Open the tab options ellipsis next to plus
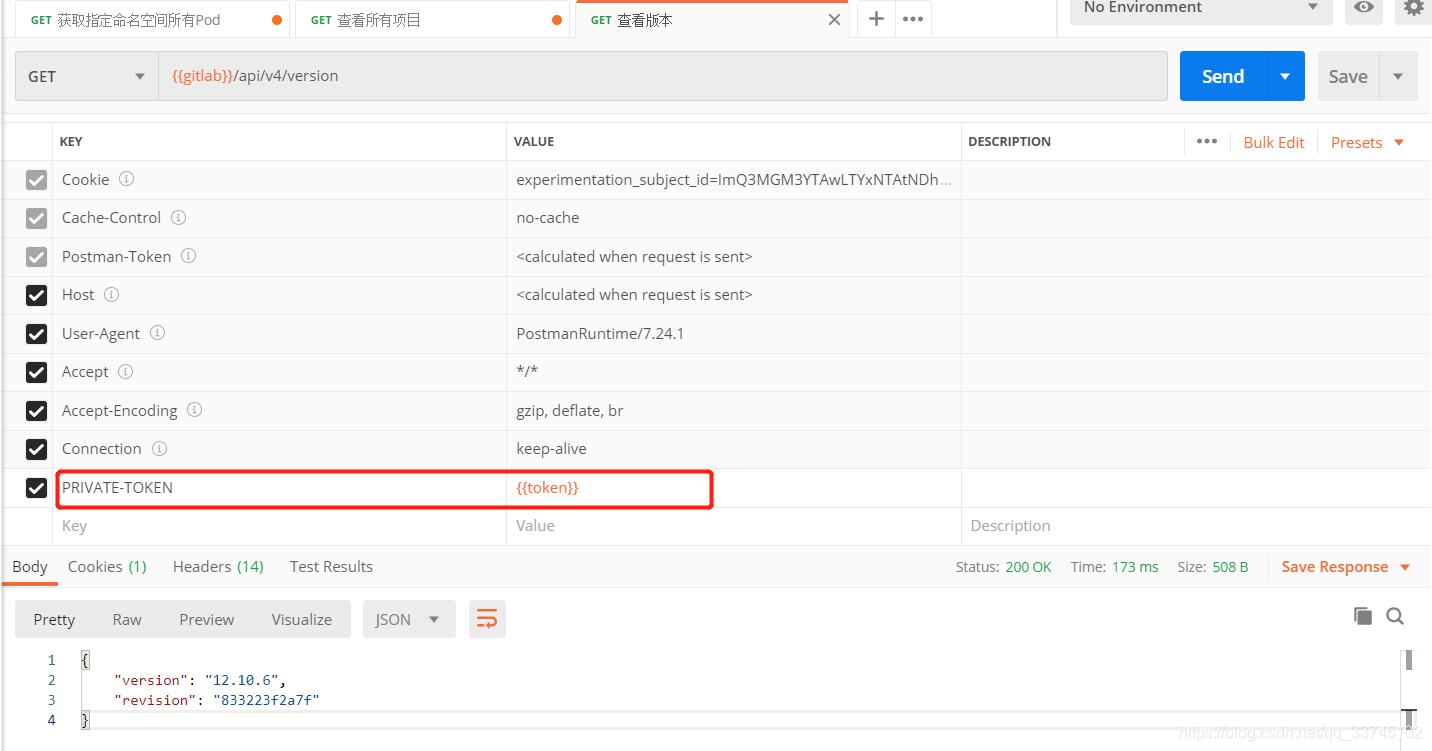The height and width of the screenshot is (751, 1432). tap(912, 18)
